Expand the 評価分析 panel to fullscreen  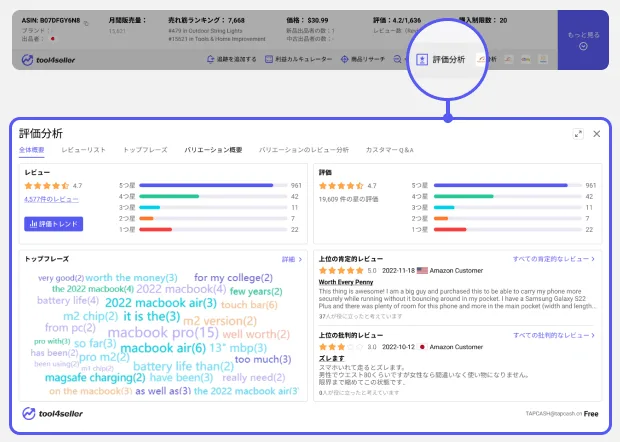point(578,134)
